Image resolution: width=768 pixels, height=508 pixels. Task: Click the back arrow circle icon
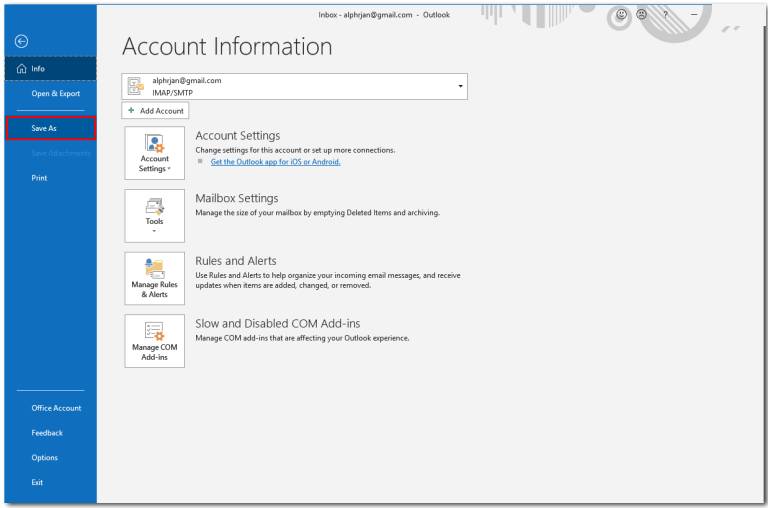coord(21,41)
